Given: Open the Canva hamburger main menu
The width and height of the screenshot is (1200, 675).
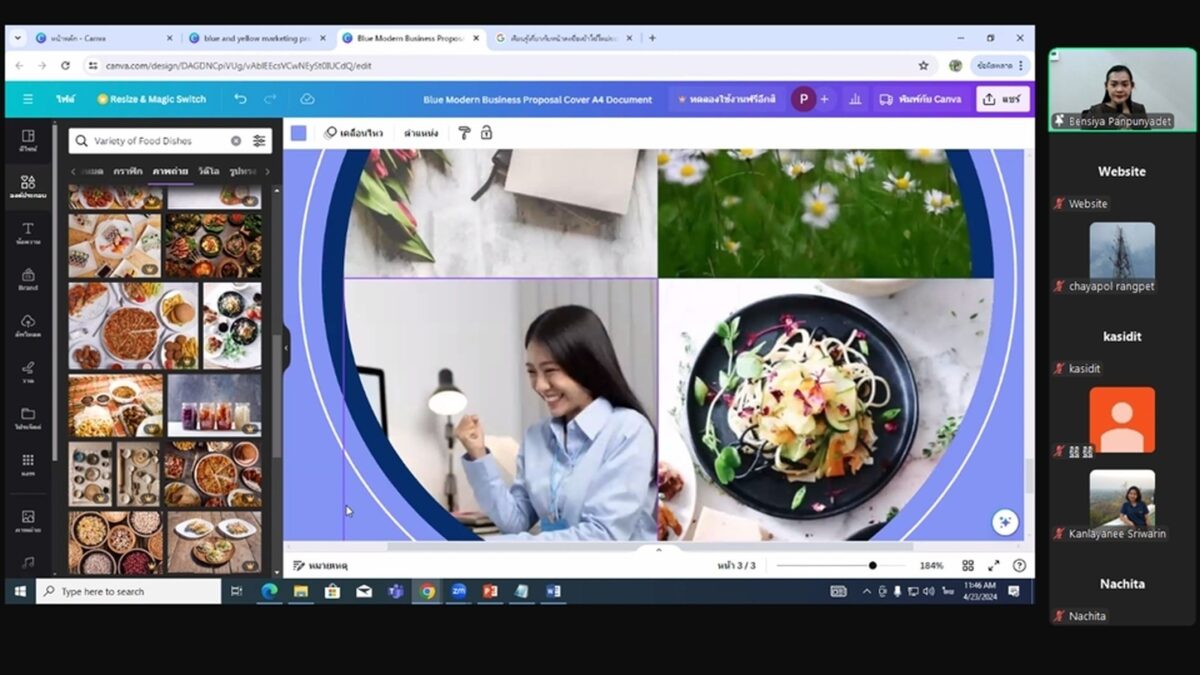Looking at the screenshot, I should [x=28, y=99].
